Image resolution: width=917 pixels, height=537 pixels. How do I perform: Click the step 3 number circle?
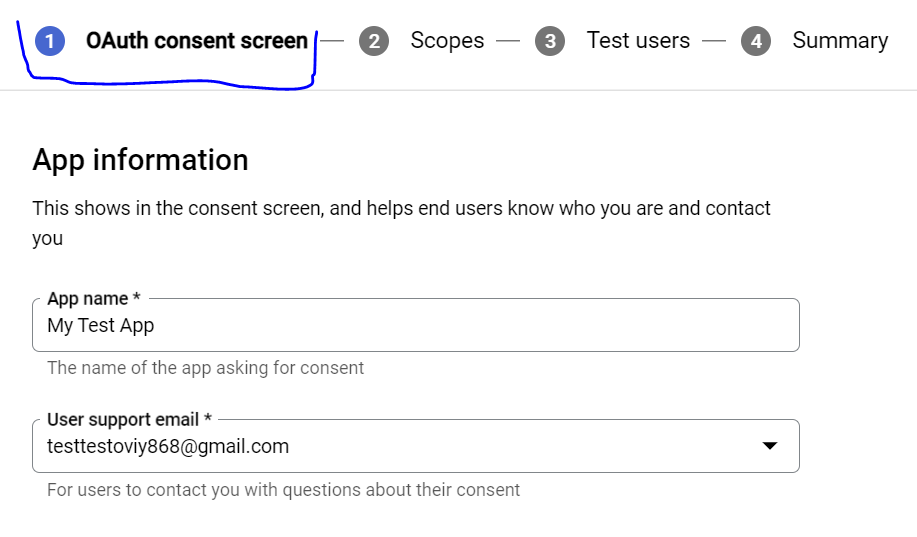[x=550, y=41]
